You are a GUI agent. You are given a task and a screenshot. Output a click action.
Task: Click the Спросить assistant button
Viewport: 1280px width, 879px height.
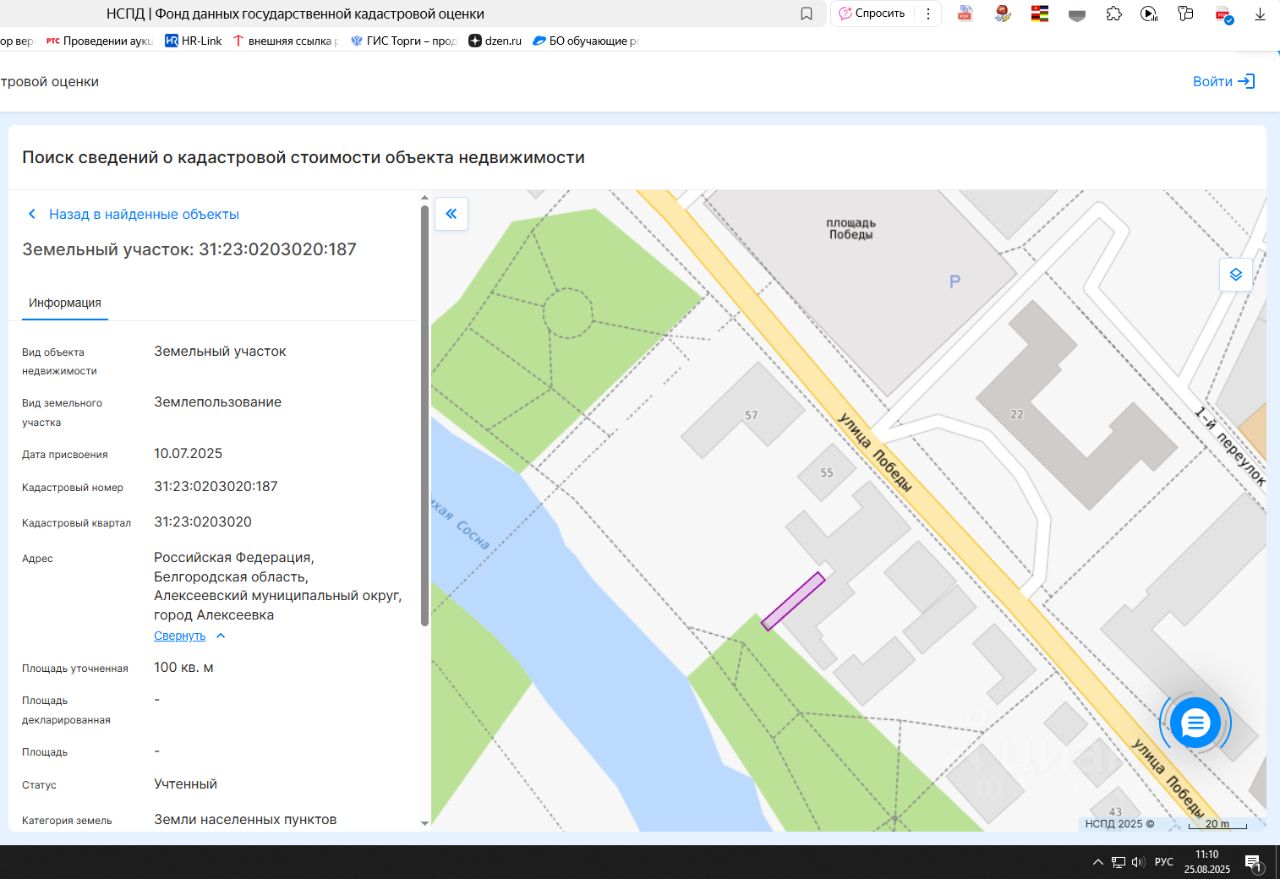(872, 14)
